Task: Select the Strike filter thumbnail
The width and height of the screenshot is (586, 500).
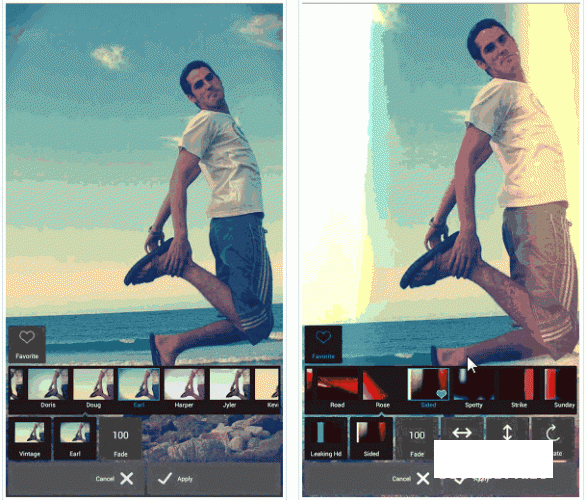Action: click(519, 389)
